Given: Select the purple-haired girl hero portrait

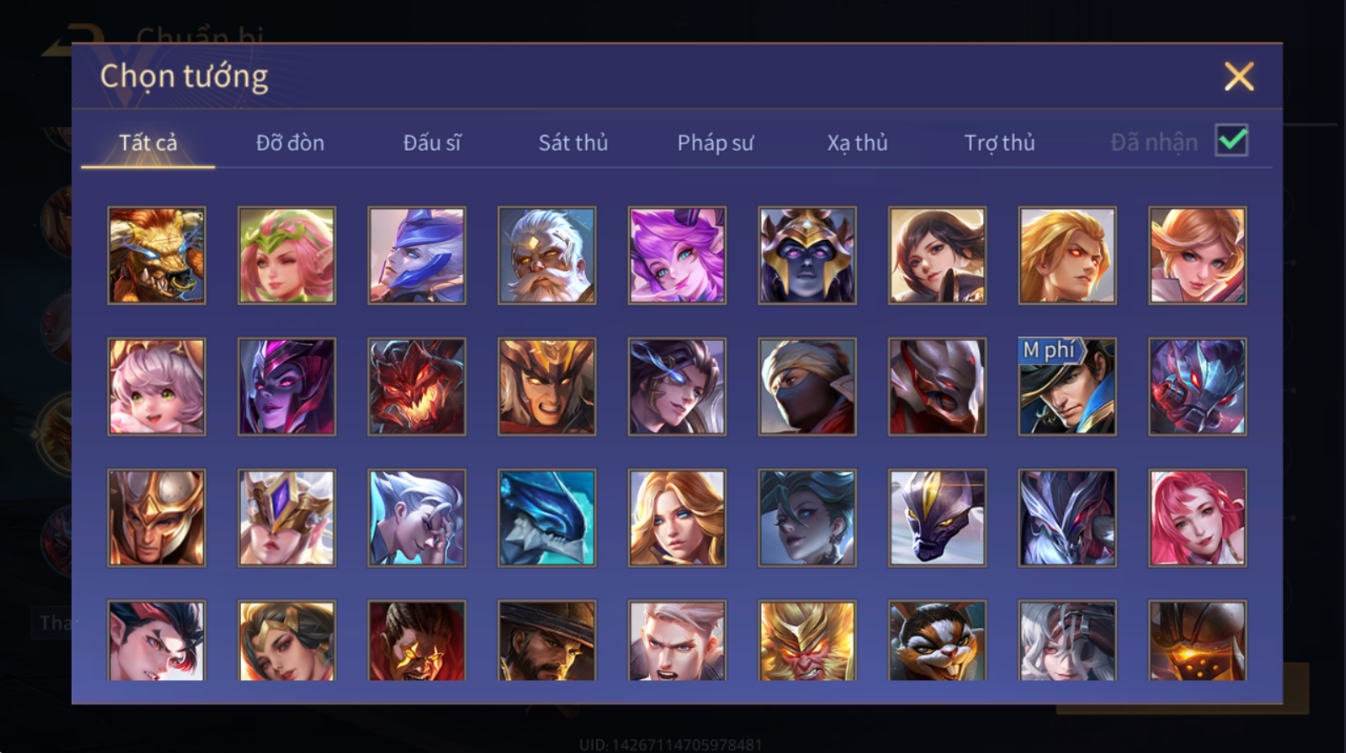Looking at the screenshot, I should pyautogui.click(x=677, y=255).
